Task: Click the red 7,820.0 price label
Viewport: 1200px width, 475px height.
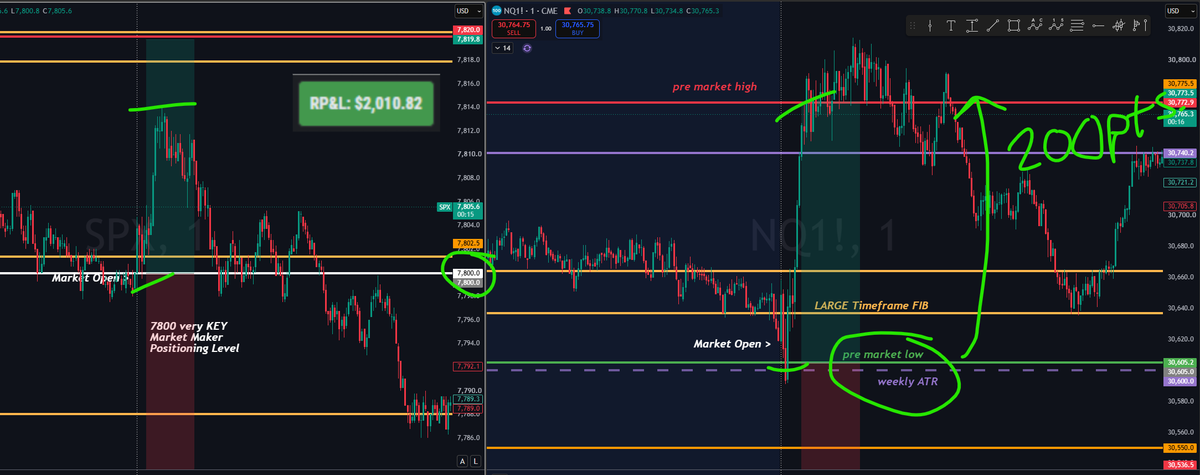Action: pos(470,31)
